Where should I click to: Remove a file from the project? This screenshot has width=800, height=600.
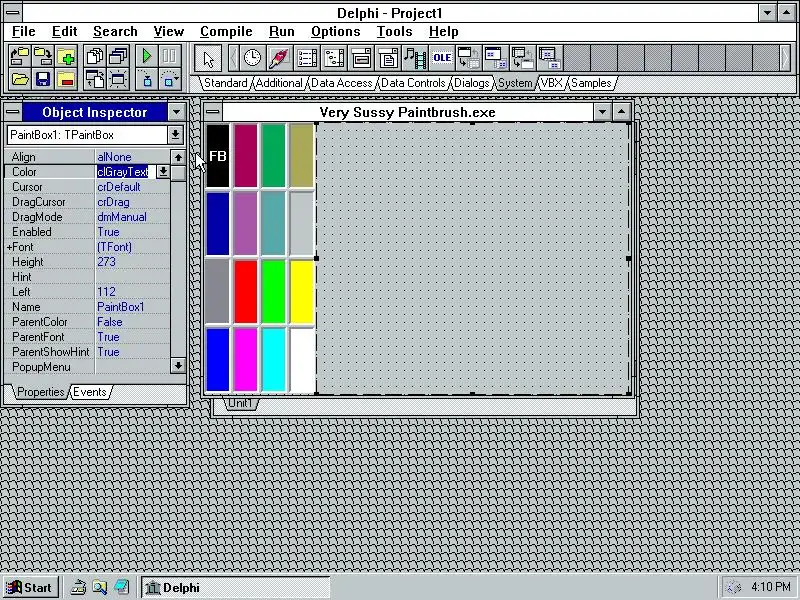coord(66,80)
